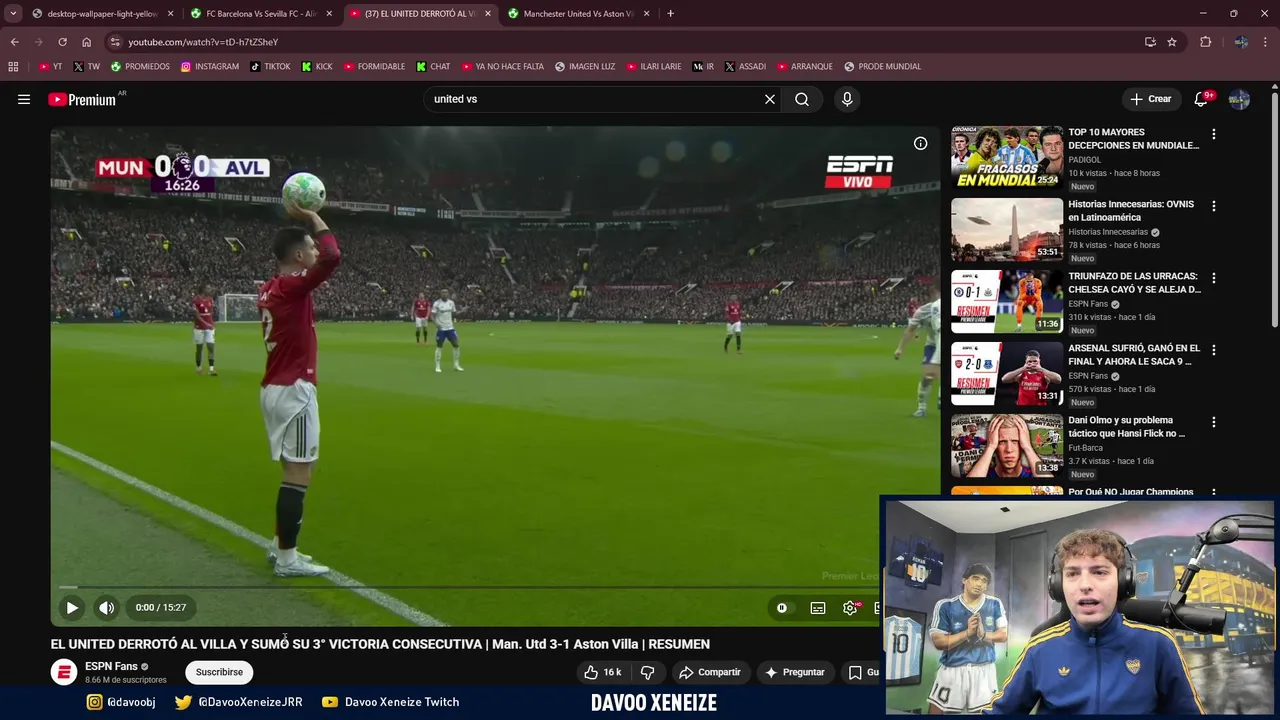The image size is (1280, 720).
Task: Run search with the magnifier button
Action: pos(802,99)
